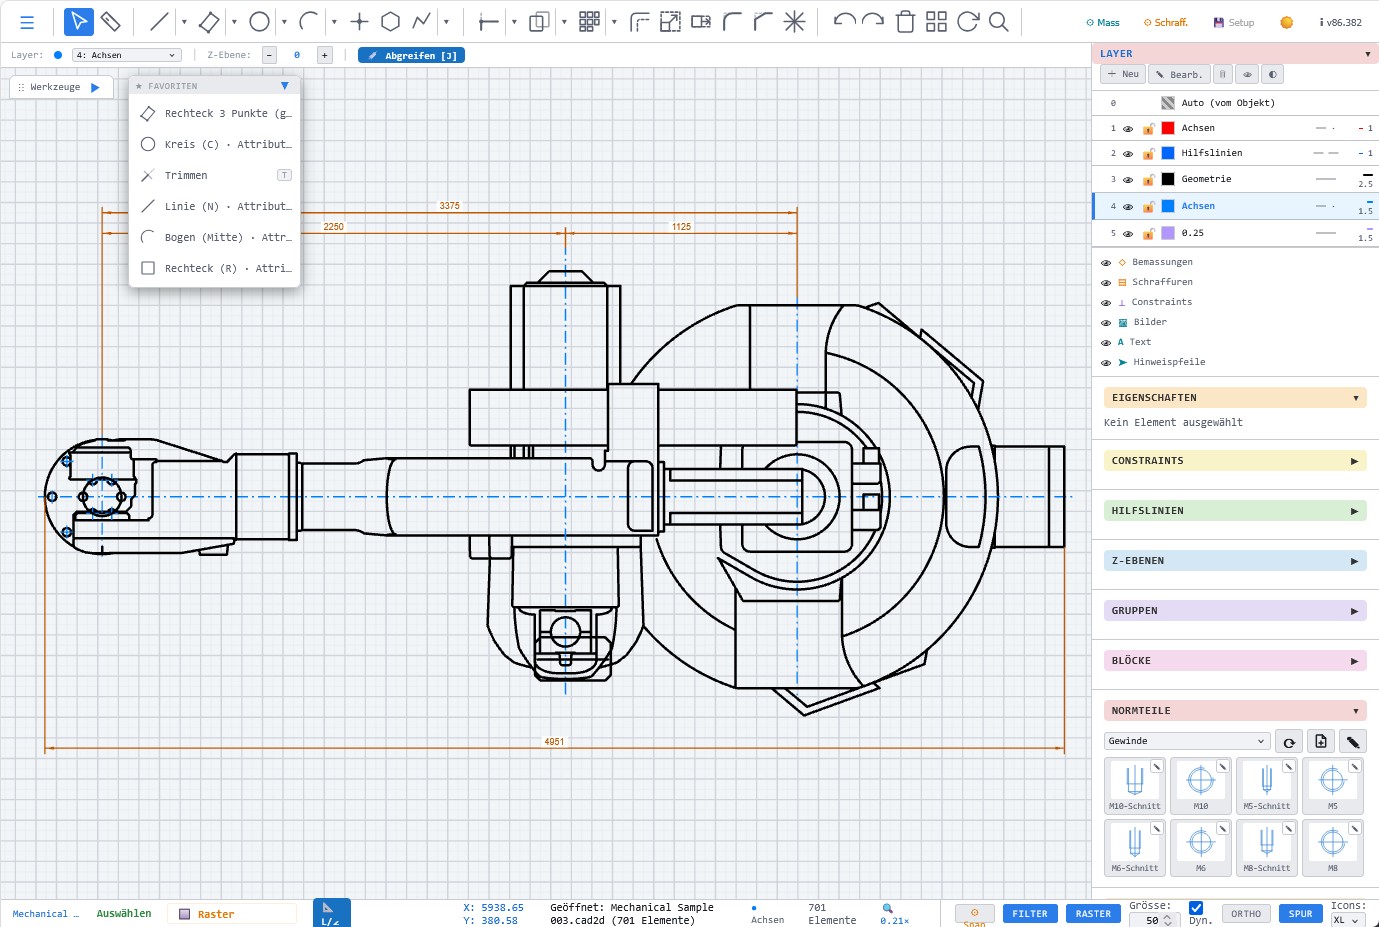Hide the Geometrie layer
This screenshot has height=927, width=1379.
click(x=1128, y=180)
